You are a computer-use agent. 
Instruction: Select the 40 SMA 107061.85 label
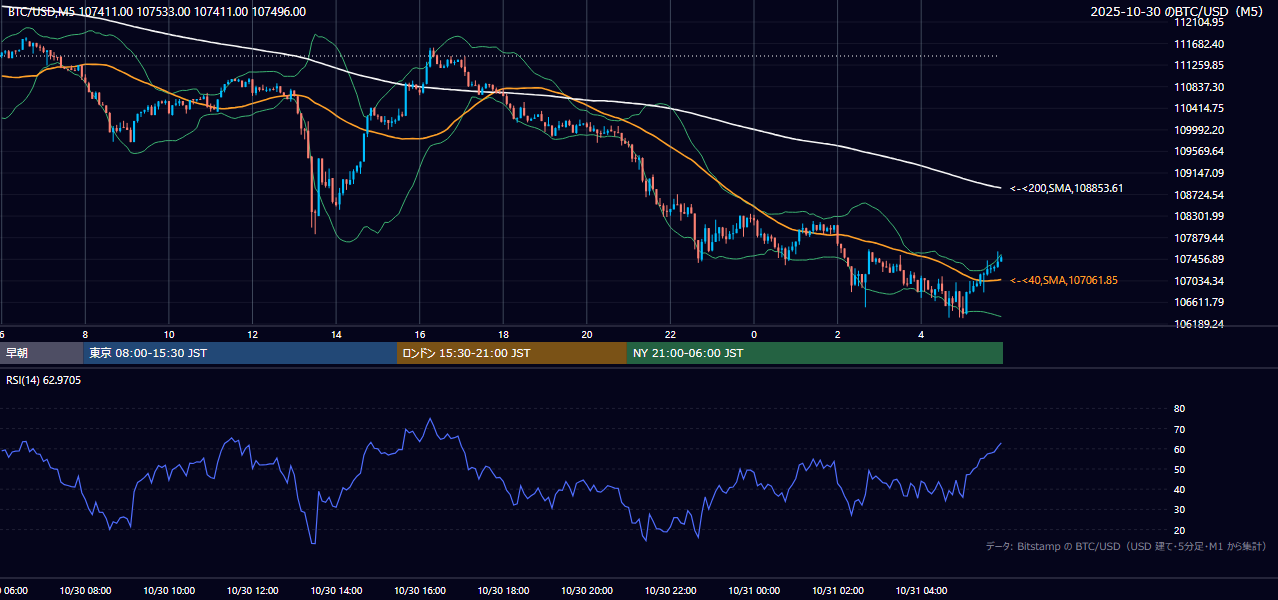(x=1064, y=280)
